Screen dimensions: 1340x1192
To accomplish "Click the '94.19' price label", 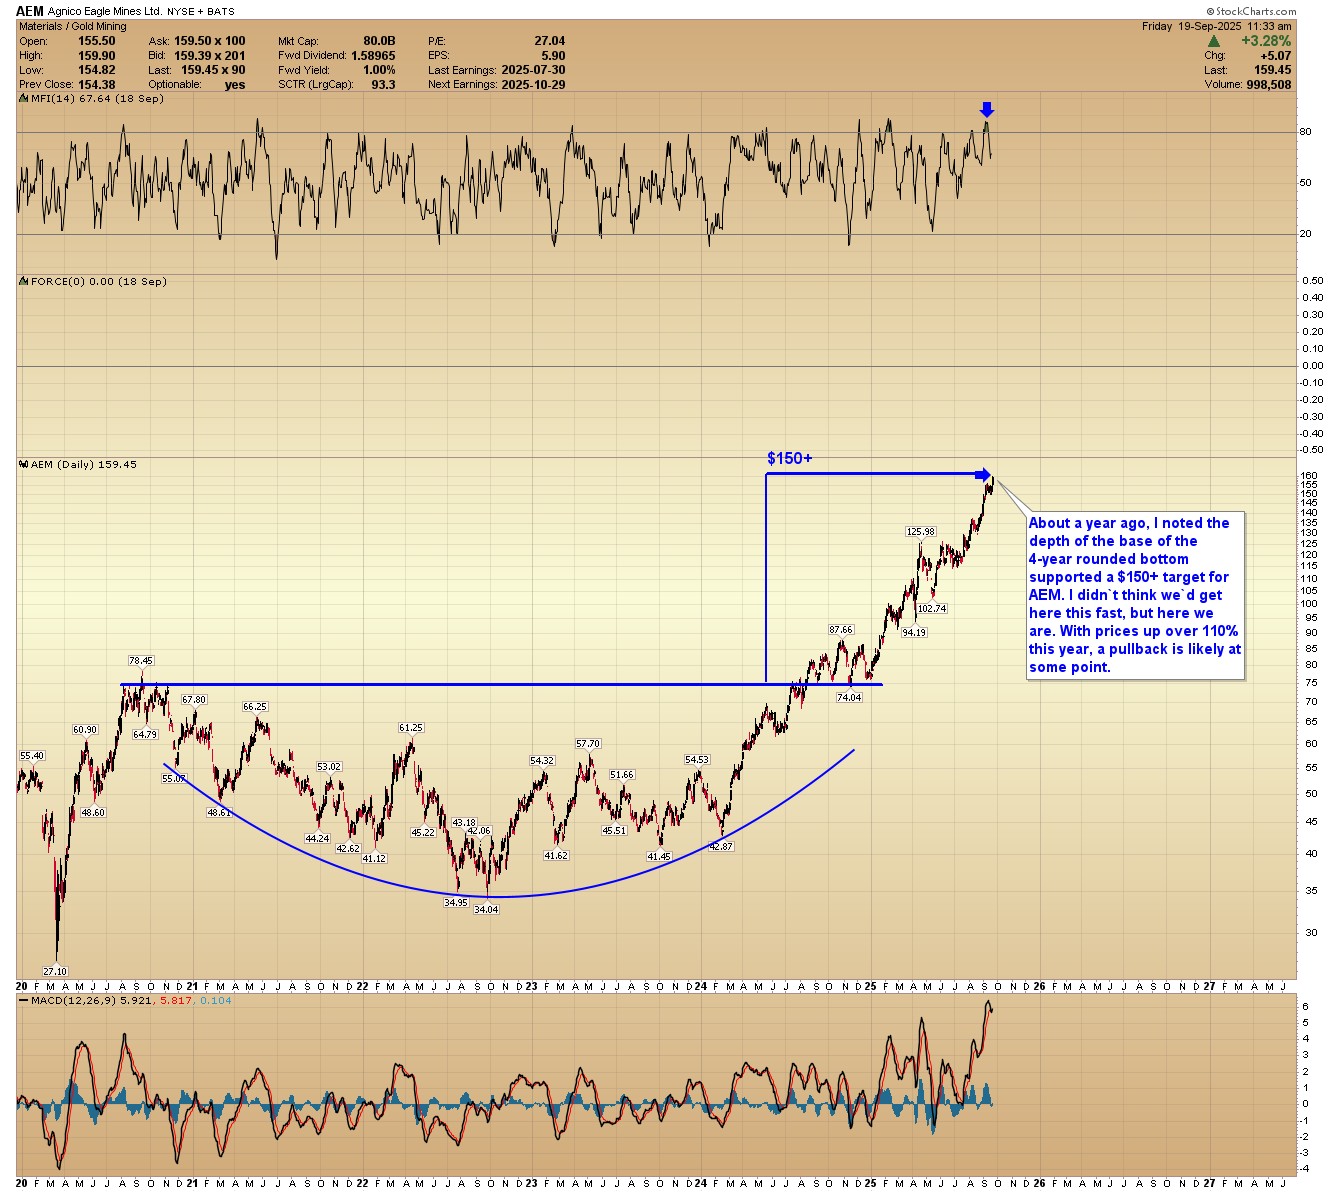I will [914, 632].
